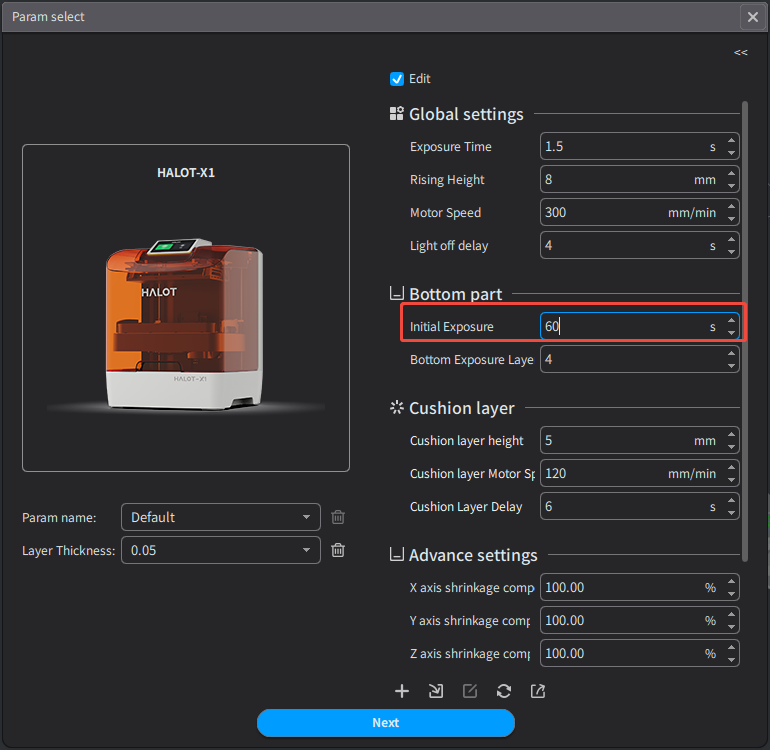
Task: Increase Exposure Time with up arrow
Action: coord(732,141)
